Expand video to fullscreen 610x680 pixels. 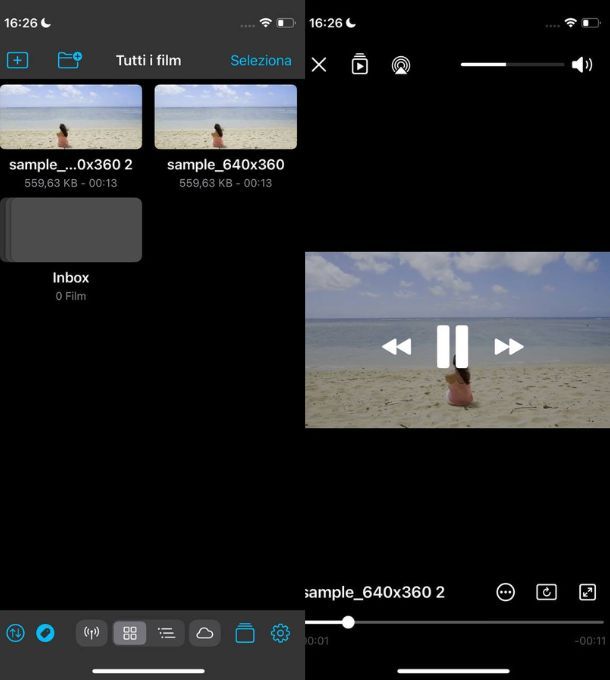pos(588,592)
